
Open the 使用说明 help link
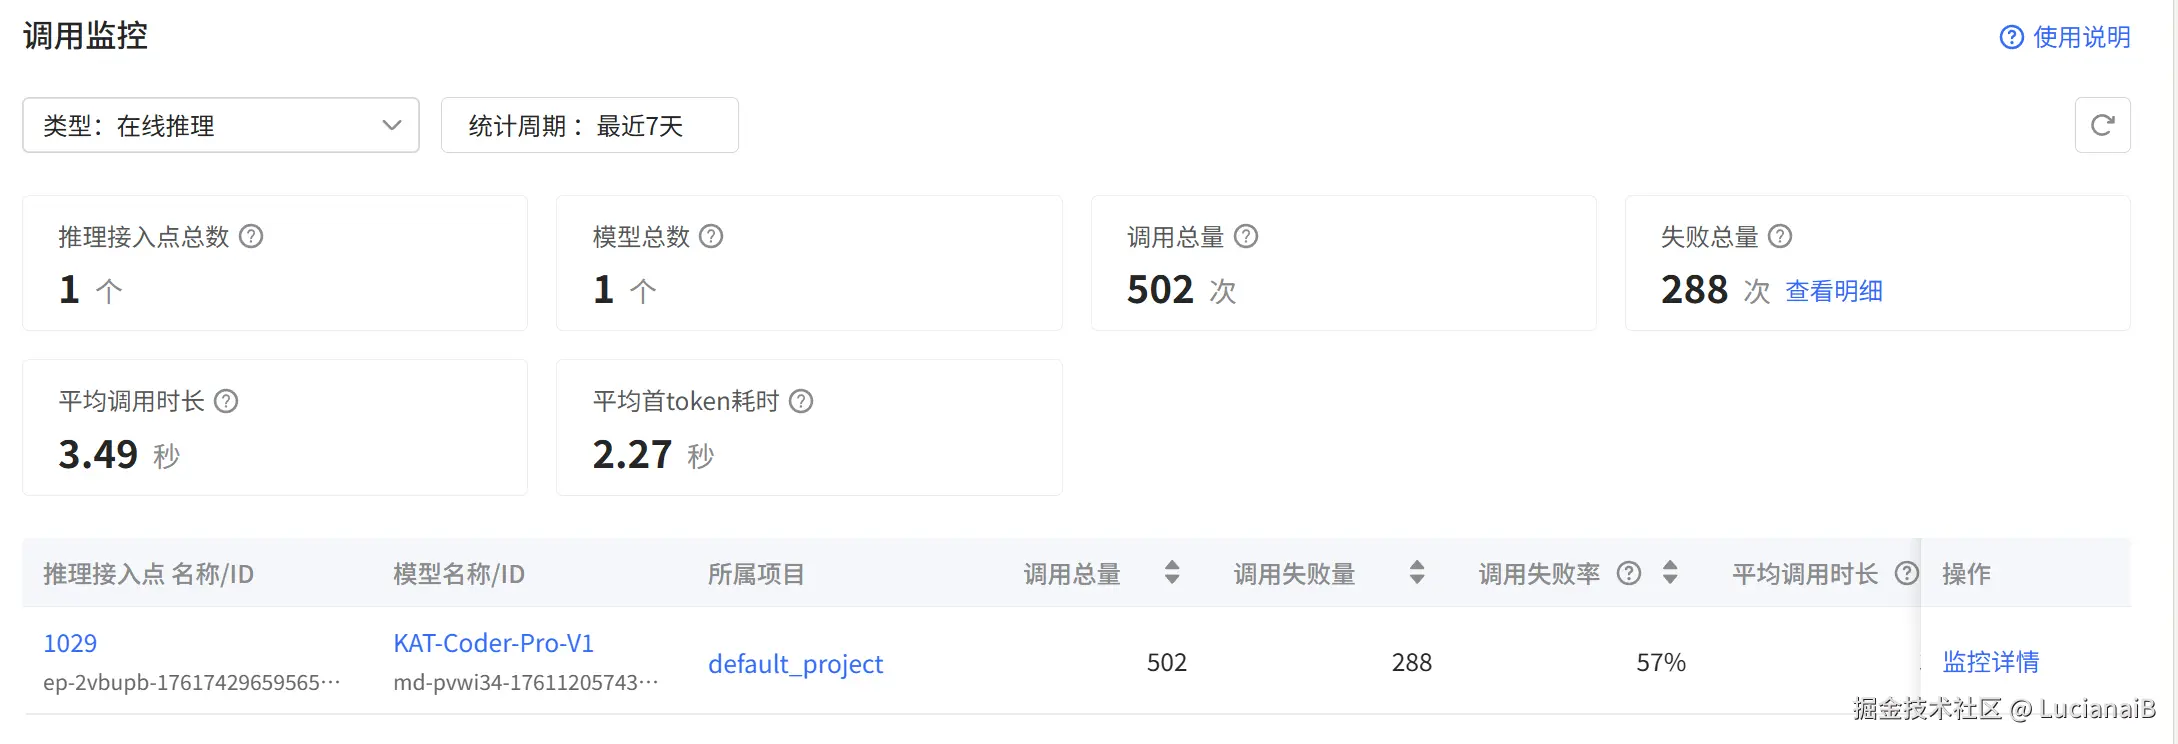[x=2065, y=37]
